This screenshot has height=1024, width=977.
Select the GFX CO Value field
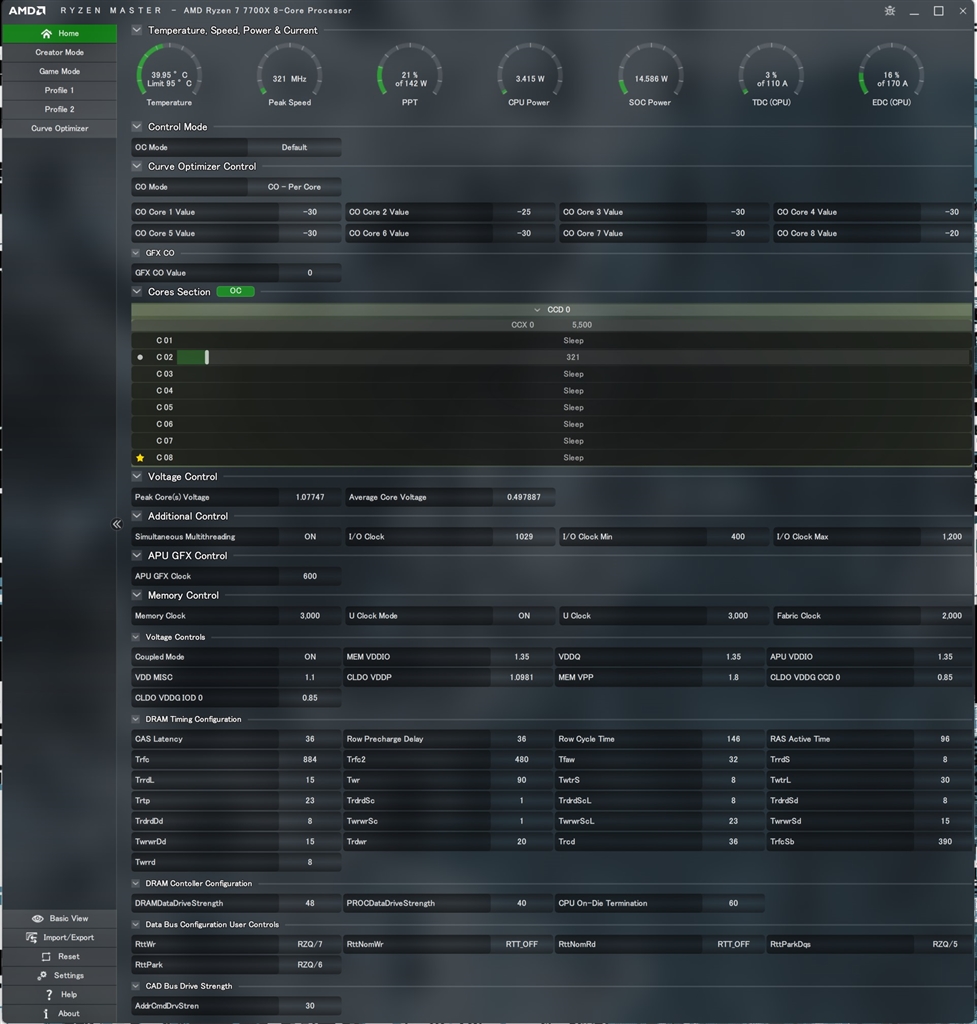[x=236, y=273]
